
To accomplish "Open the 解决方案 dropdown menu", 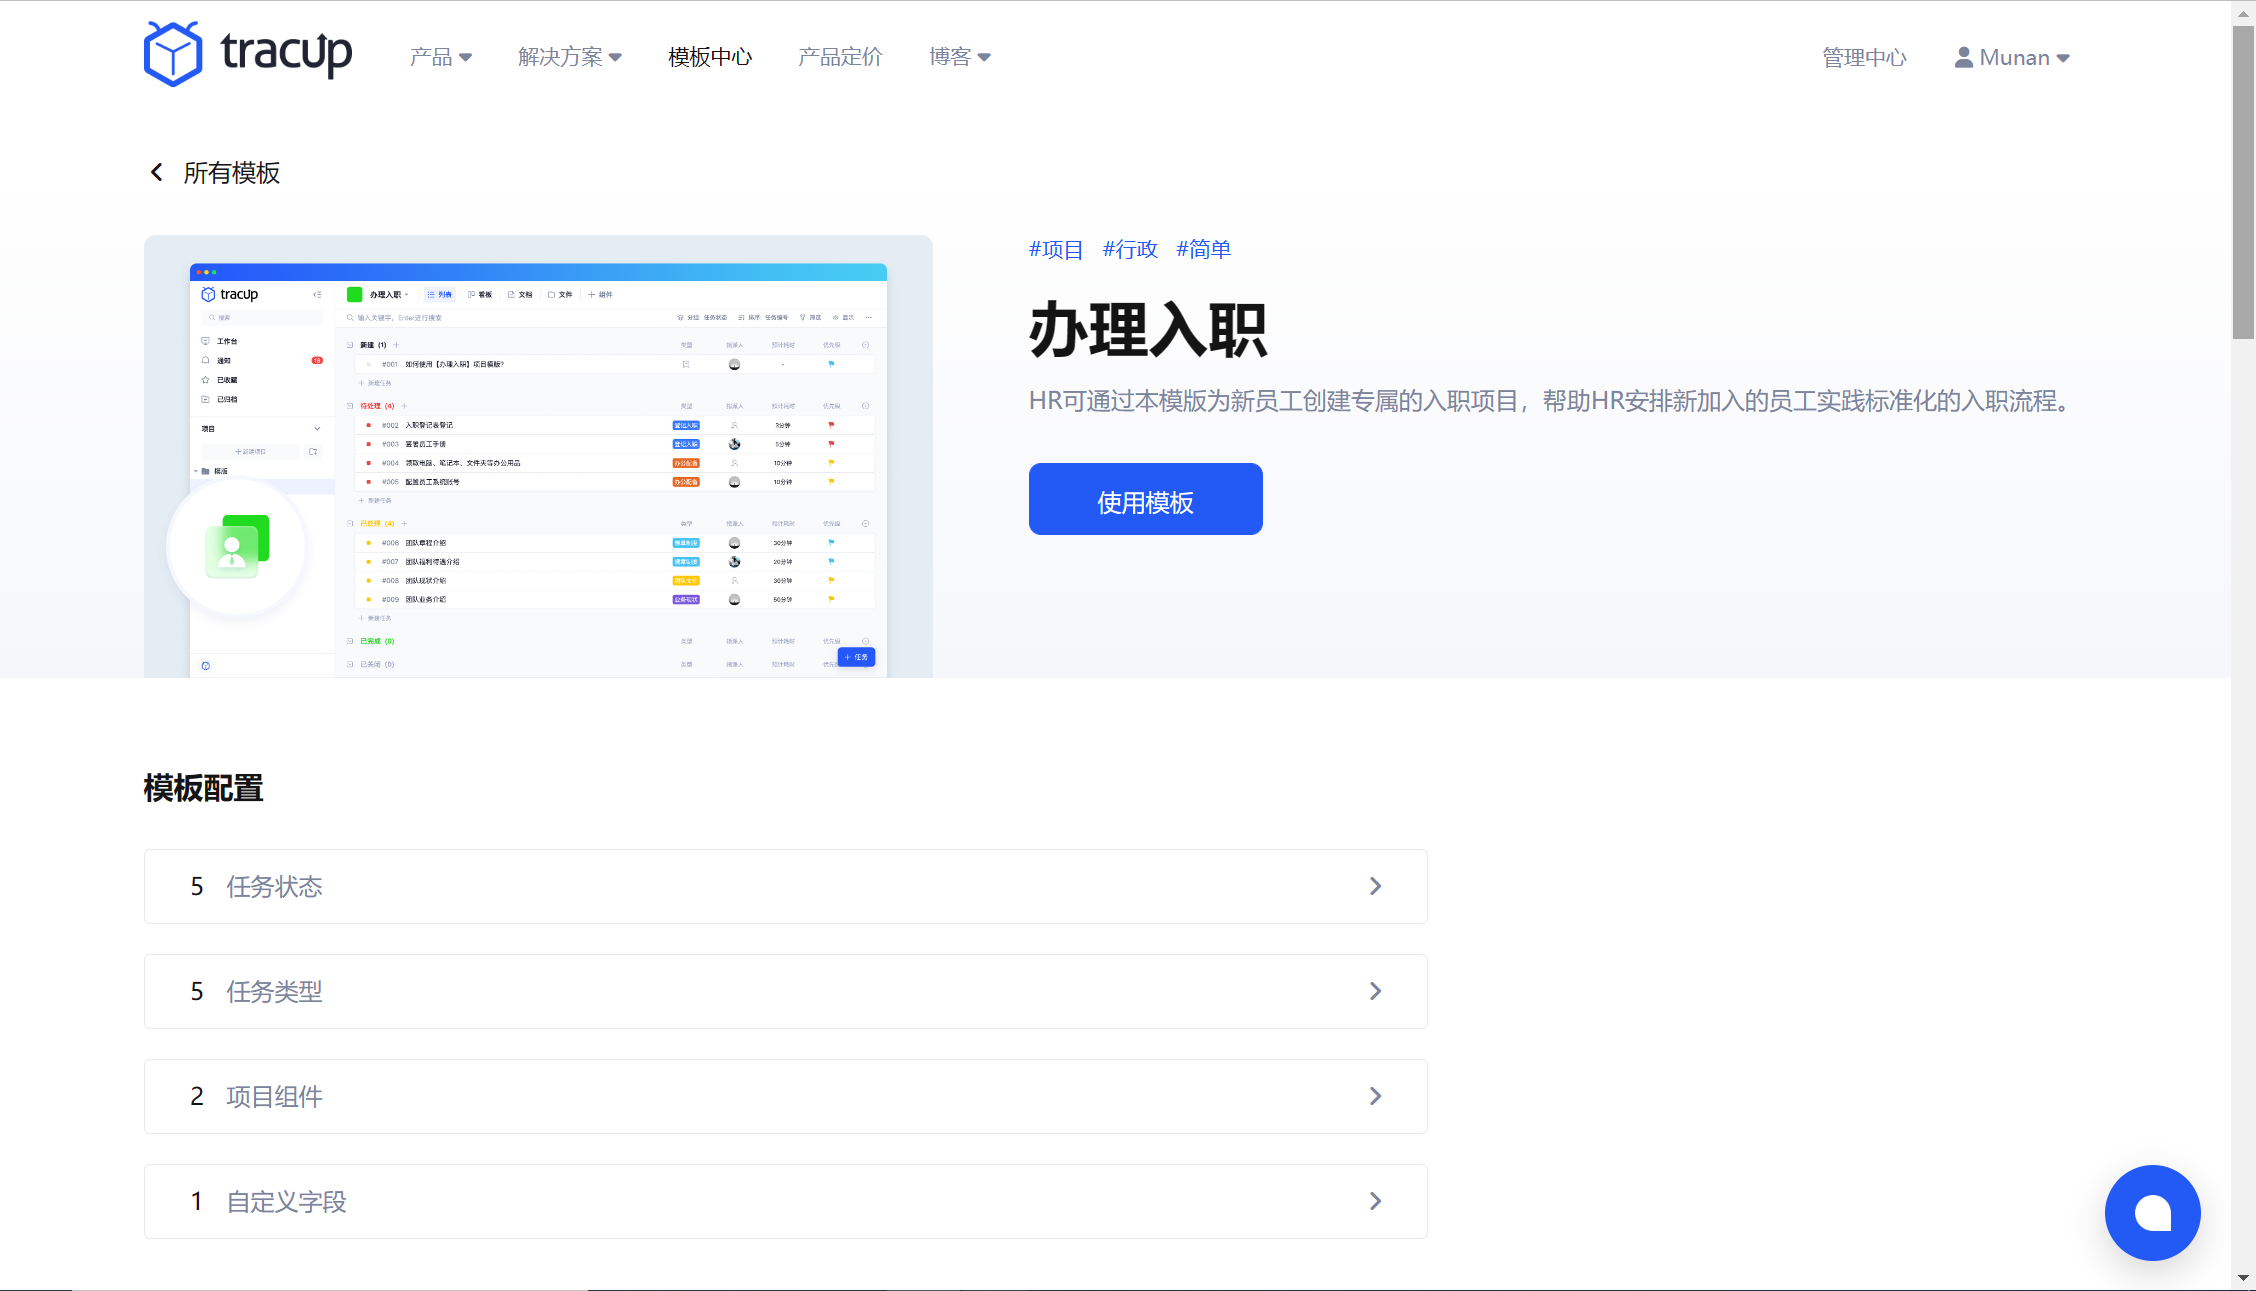I will (569, 57).
